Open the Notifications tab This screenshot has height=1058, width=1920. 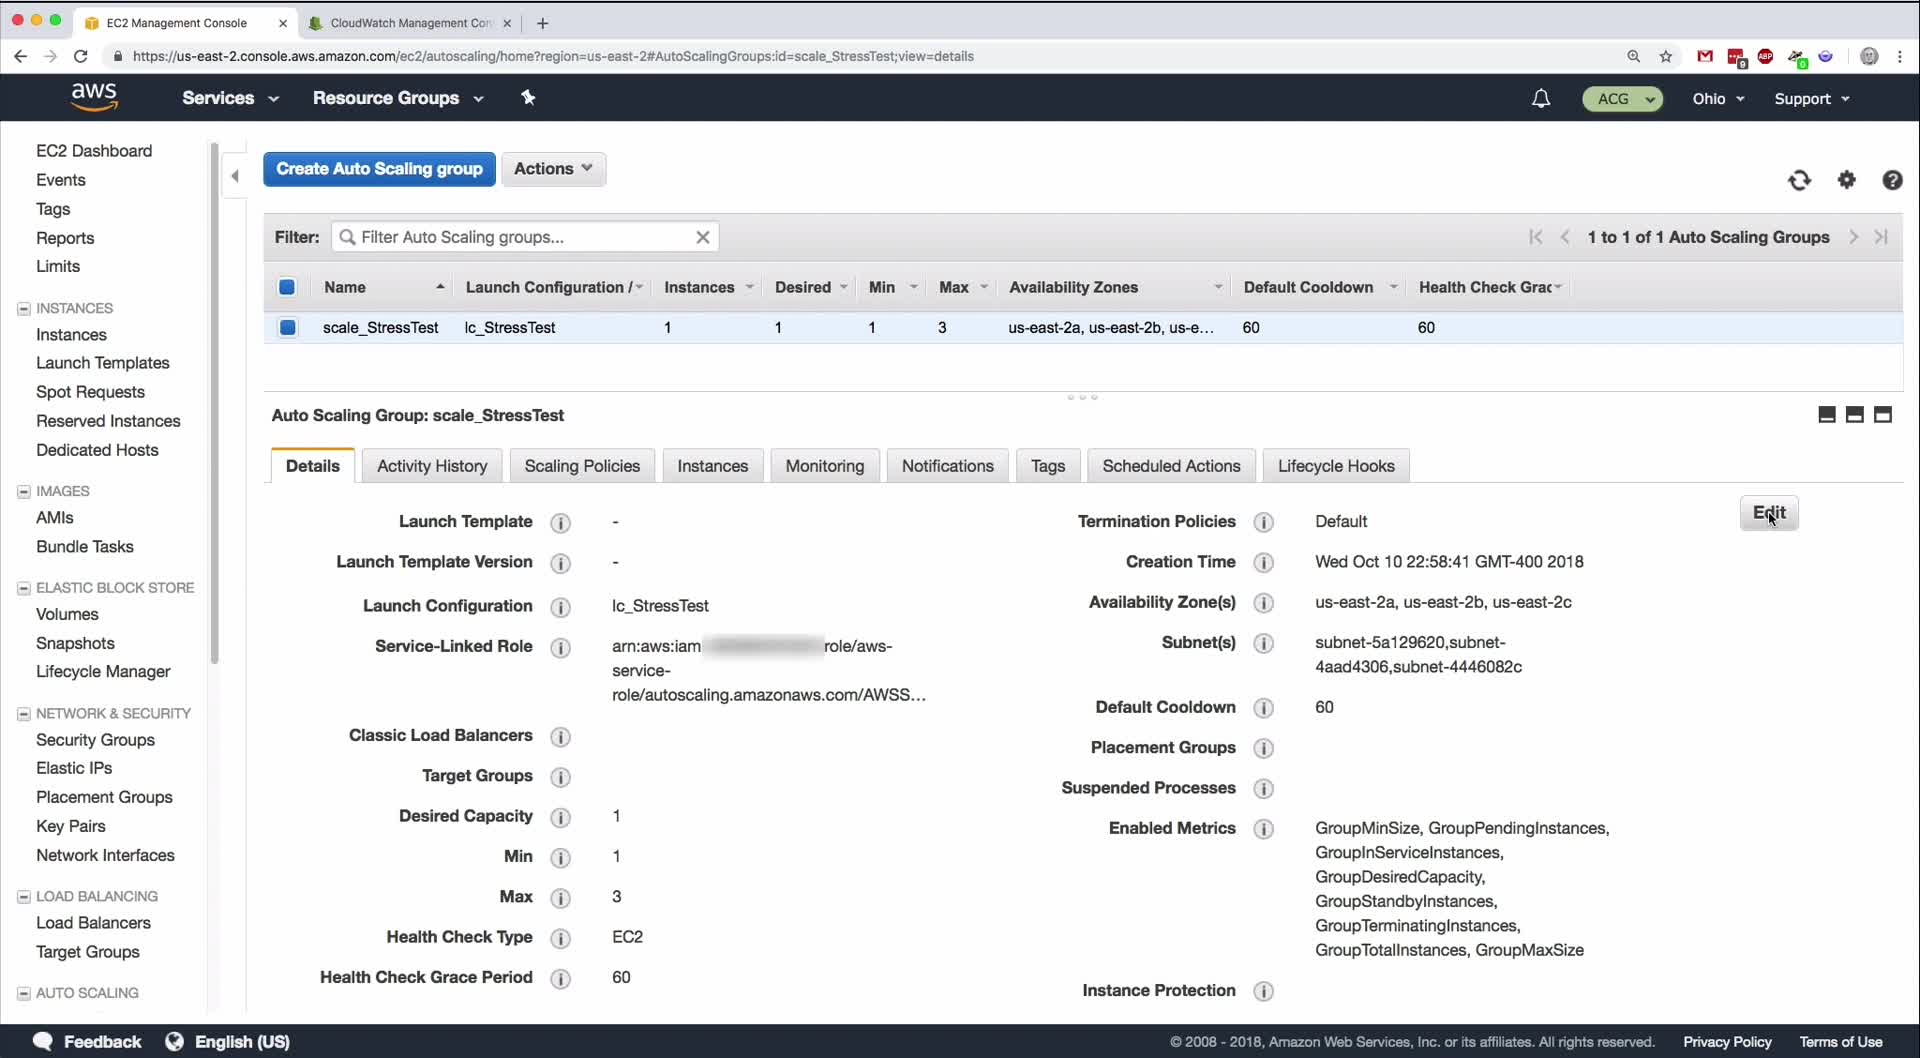pyautogui.click(x=948, y=466)
